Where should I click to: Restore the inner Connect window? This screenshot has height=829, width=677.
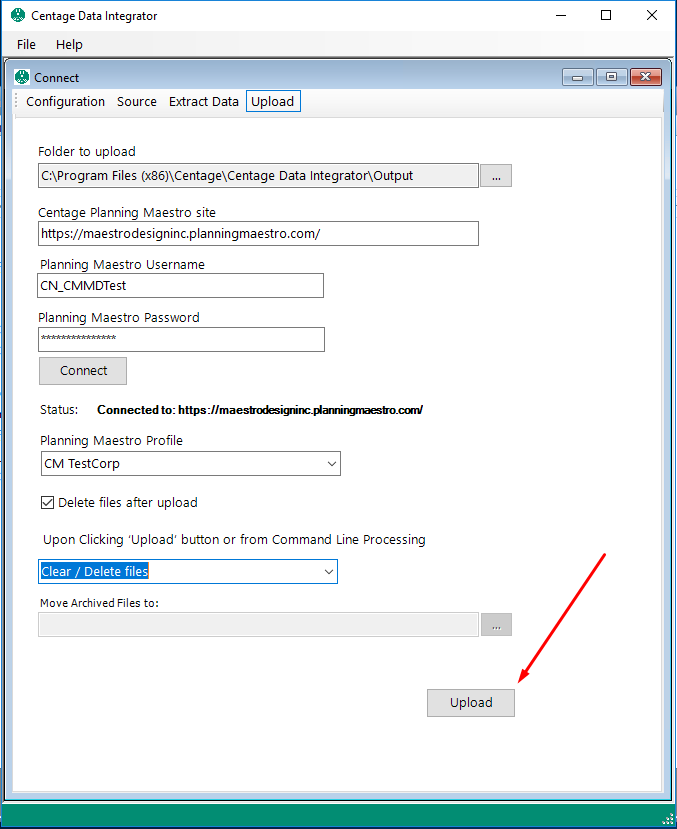pos(611,77)
